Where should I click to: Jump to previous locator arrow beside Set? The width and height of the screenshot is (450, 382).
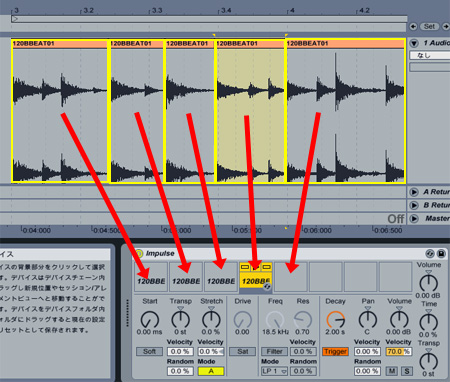point(413,26)
